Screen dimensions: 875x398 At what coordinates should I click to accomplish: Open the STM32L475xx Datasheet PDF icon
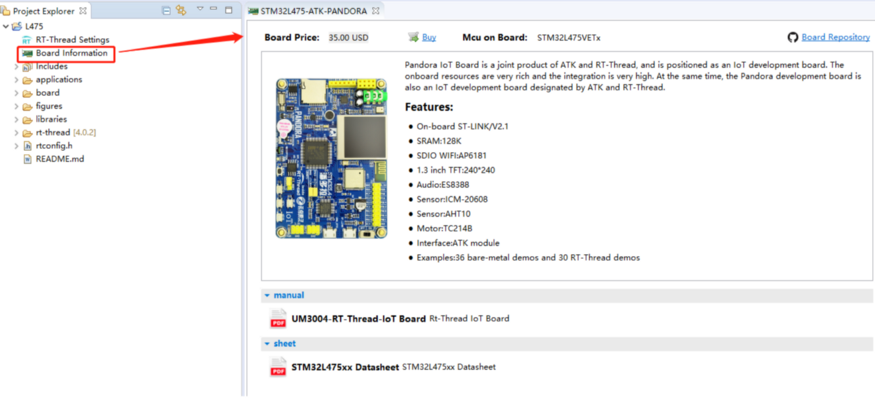click(278, 367)
